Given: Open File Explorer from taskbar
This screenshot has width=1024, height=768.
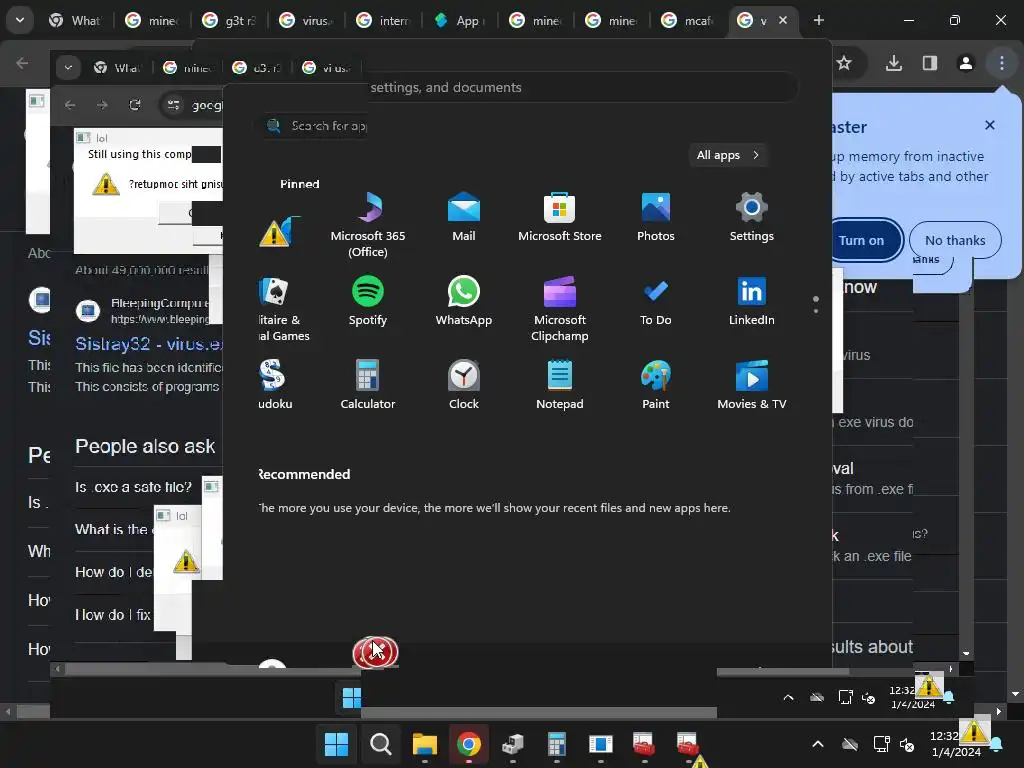Looking at the screenshot, I should (424, 744).
